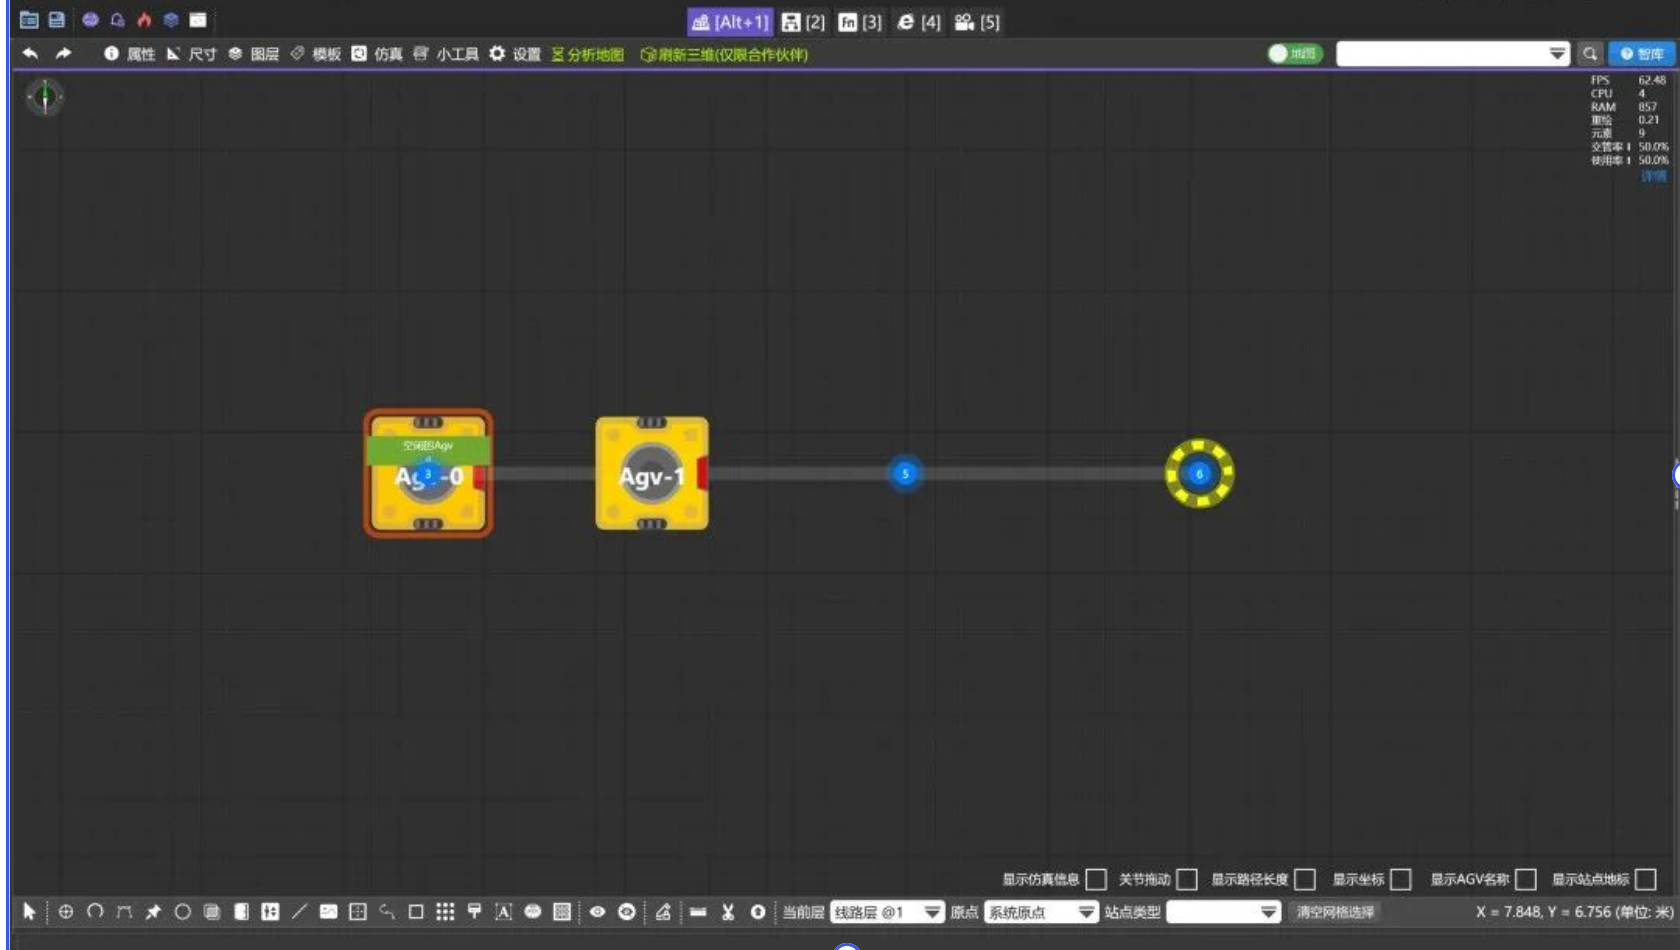Switch to the [Alt+1] tab
Screen dimensions: 1680x950
pyautogui.click(x=730, y=22)
